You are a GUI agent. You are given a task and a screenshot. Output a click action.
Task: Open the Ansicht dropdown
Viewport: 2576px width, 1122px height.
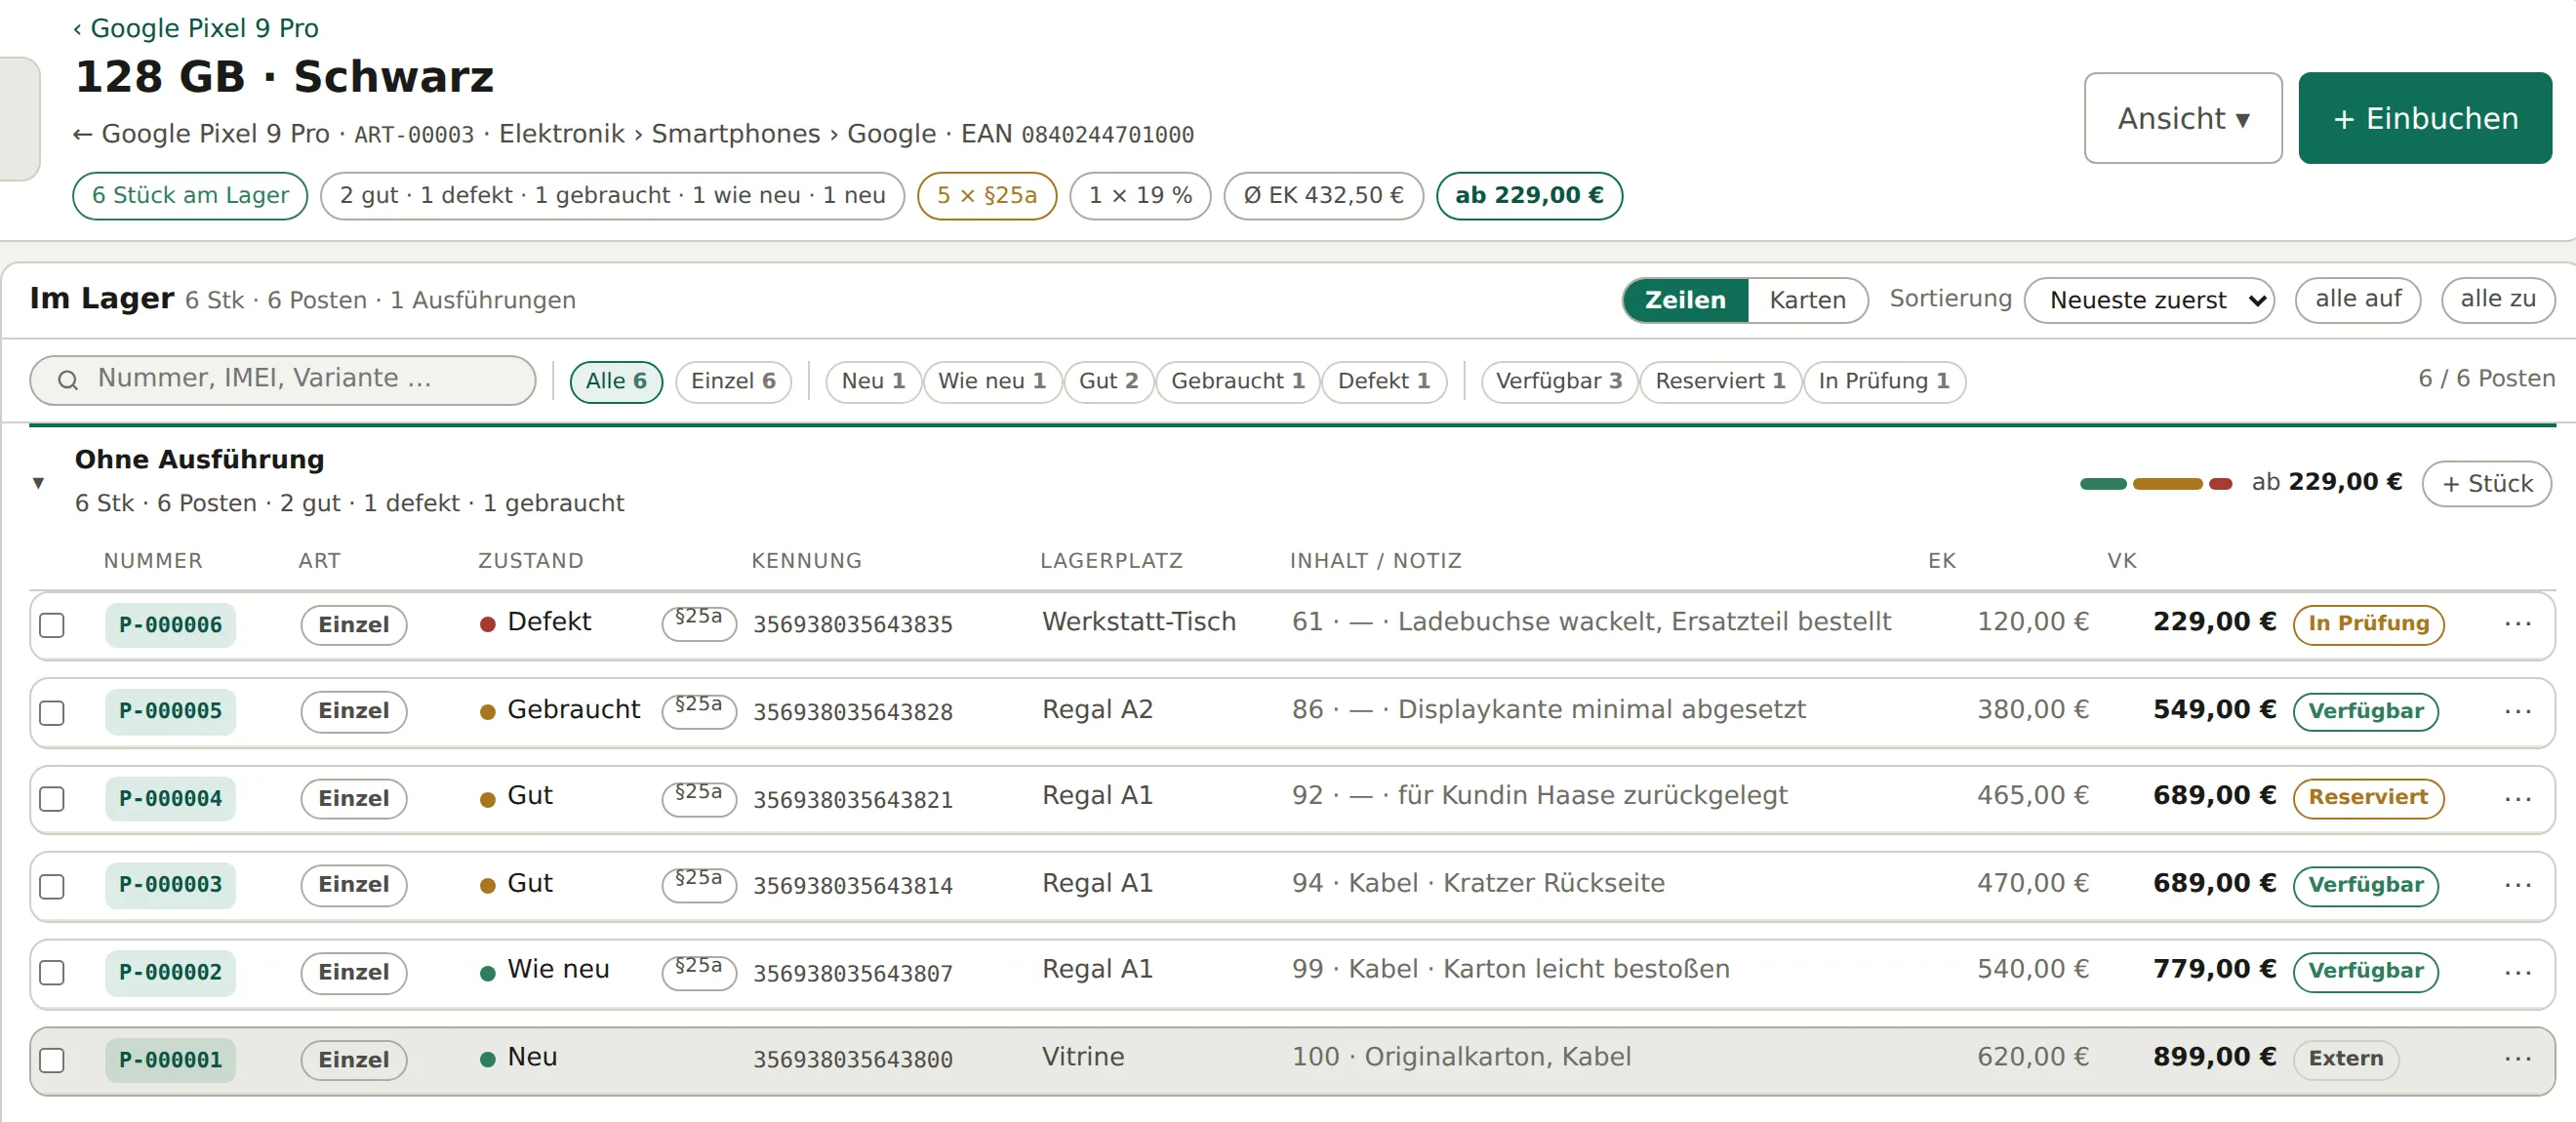coord(2182,118)
